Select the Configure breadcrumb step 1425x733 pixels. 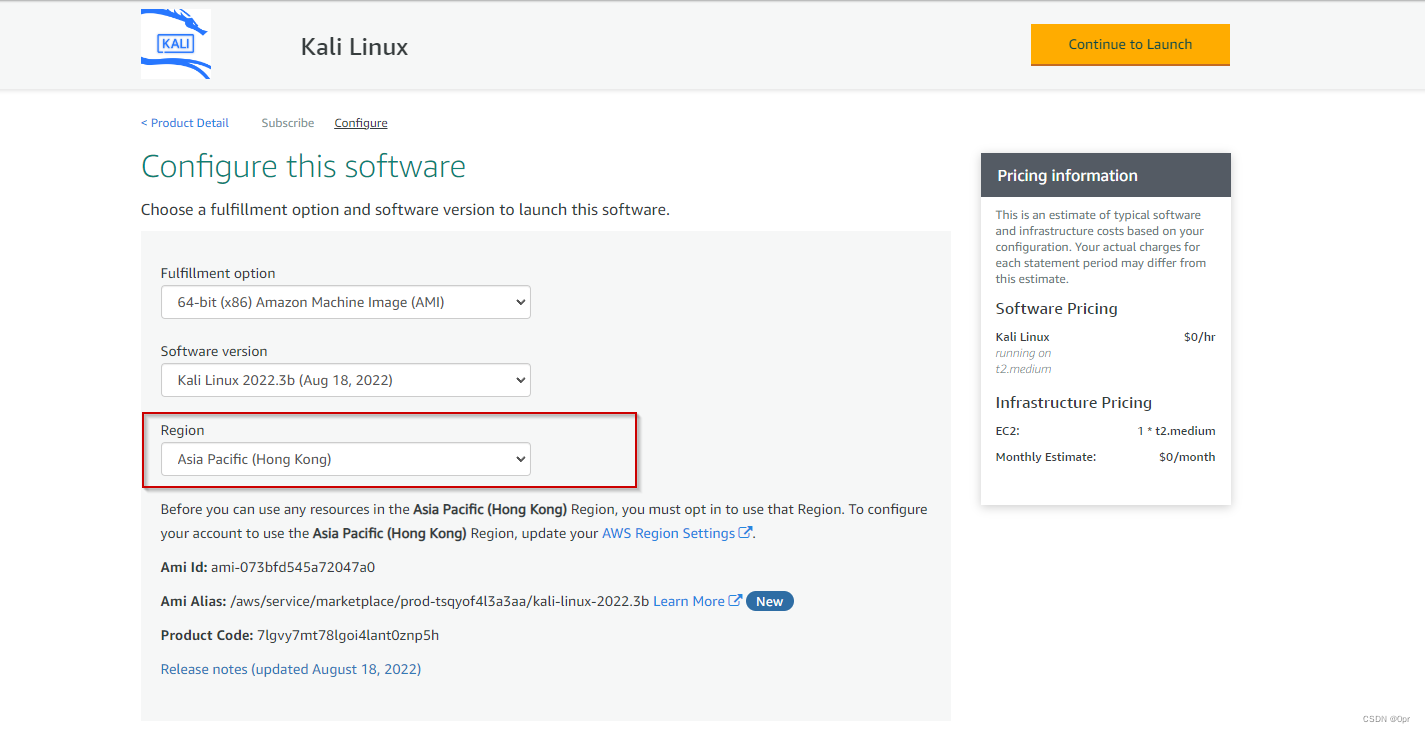tap(361, 123)
